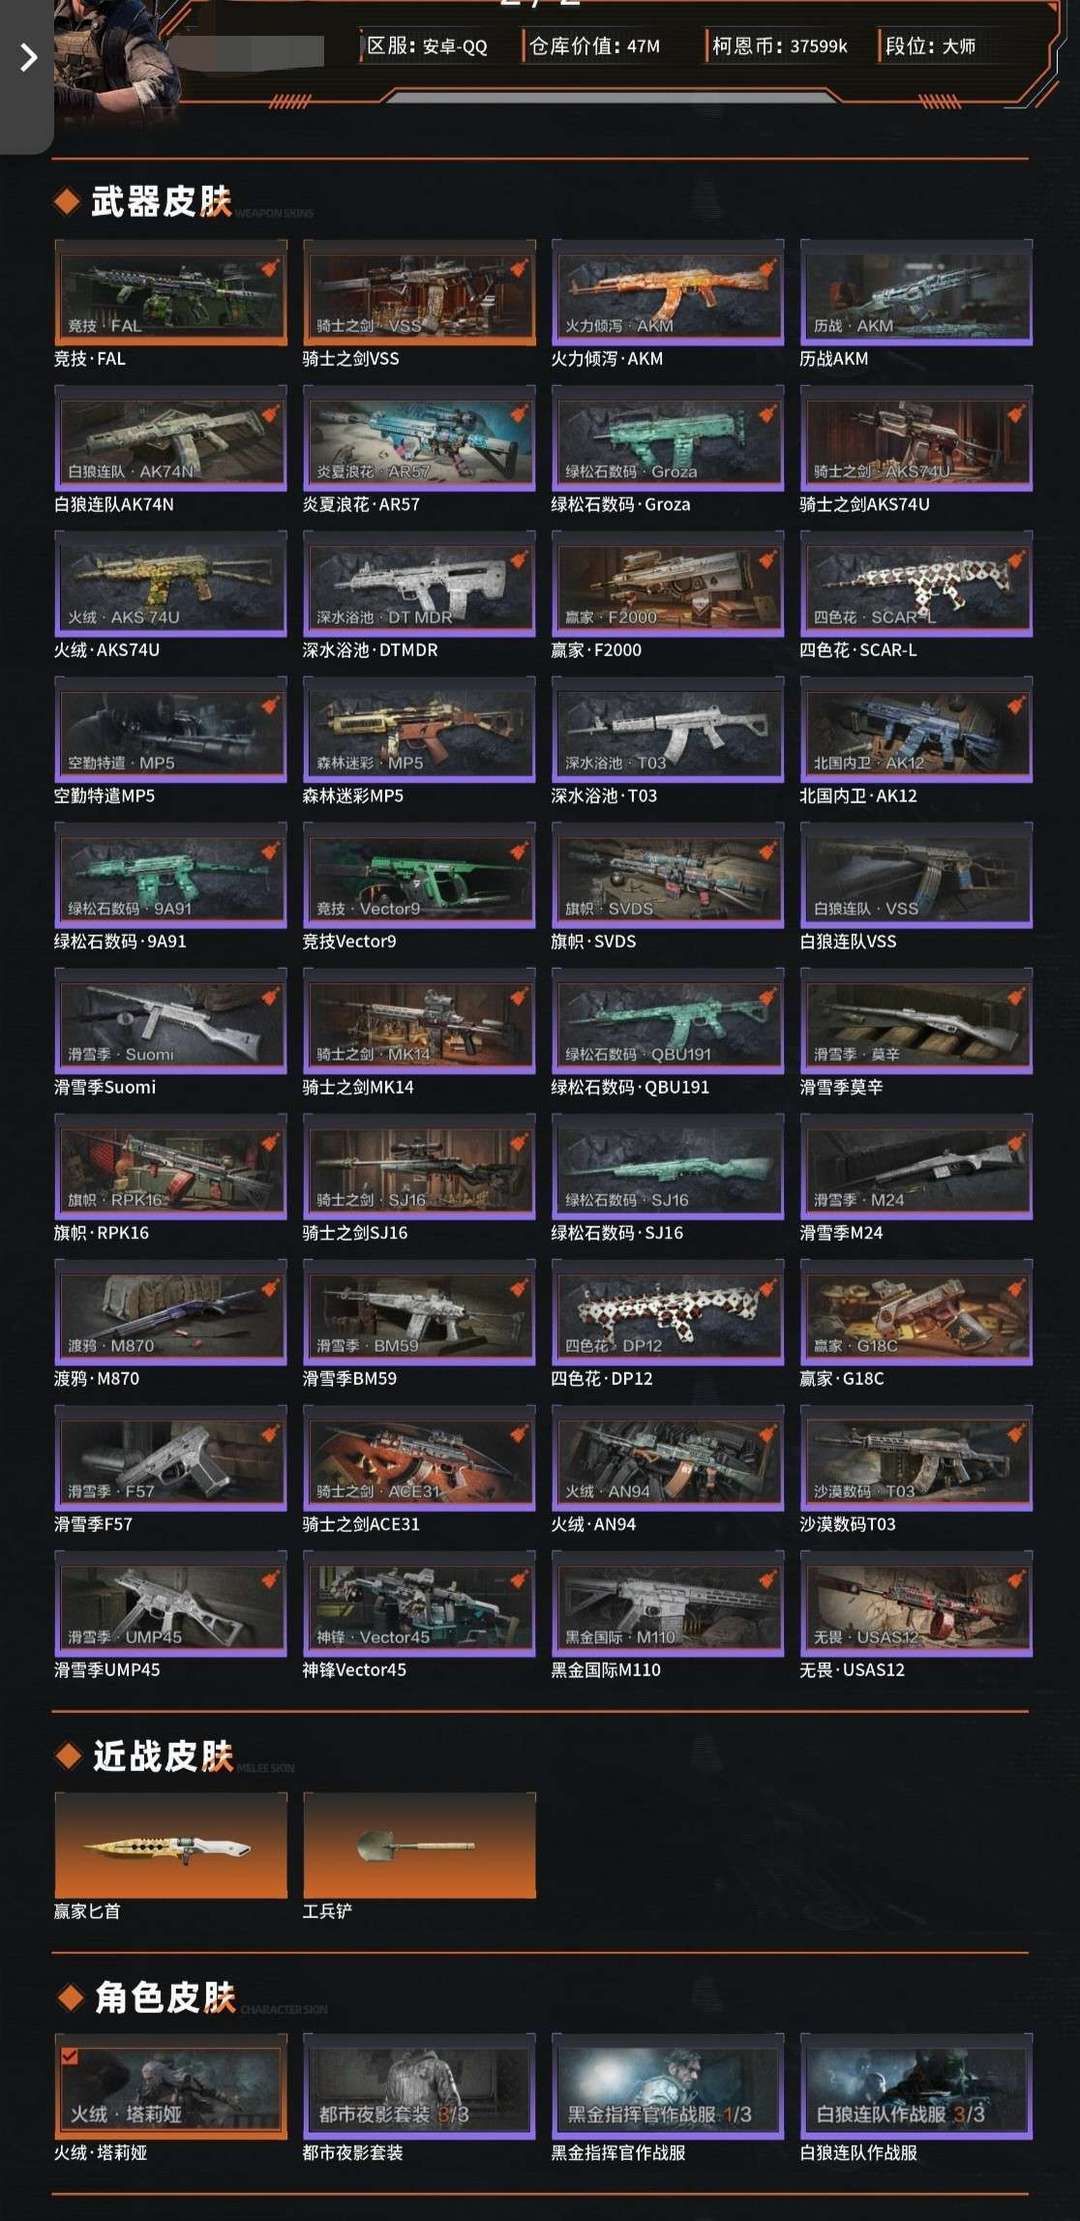Select the 赢家匕首 melee skin

point(170,1845)
